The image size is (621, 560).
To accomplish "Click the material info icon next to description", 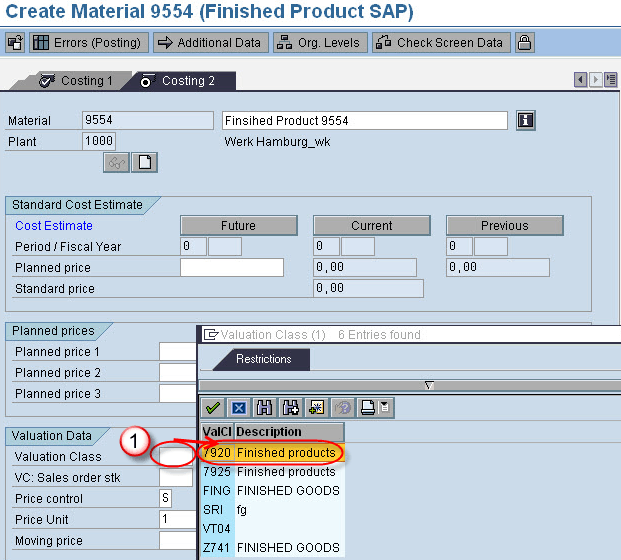I will click(526, 121).
